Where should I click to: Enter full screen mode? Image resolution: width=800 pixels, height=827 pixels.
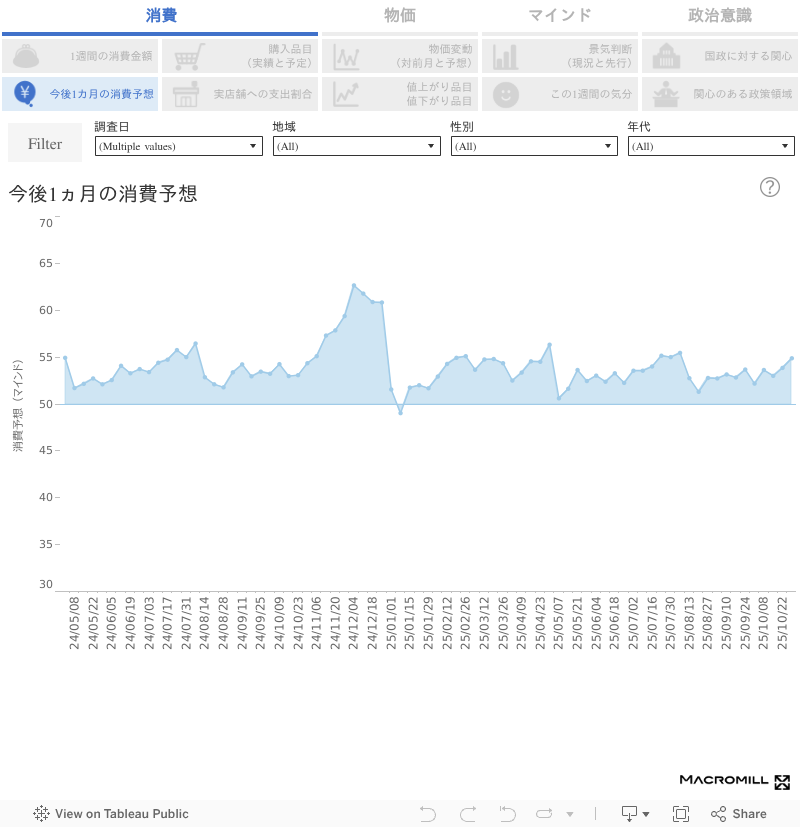(681, 814)
